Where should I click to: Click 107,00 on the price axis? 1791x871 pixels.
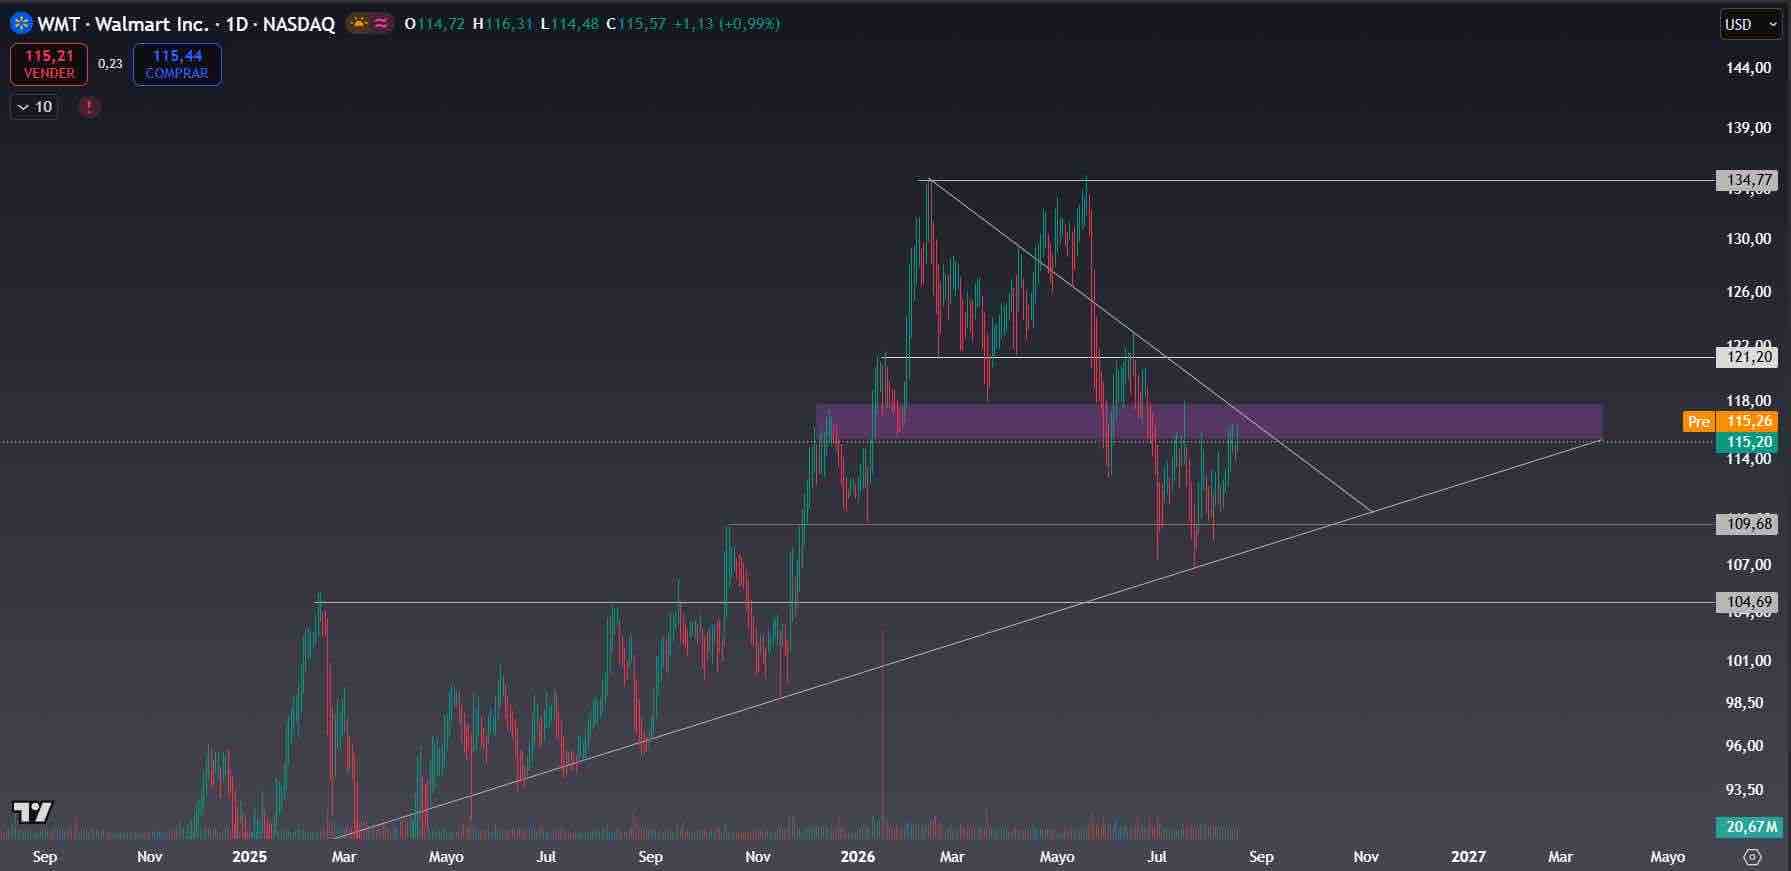tap(1748, 565)
